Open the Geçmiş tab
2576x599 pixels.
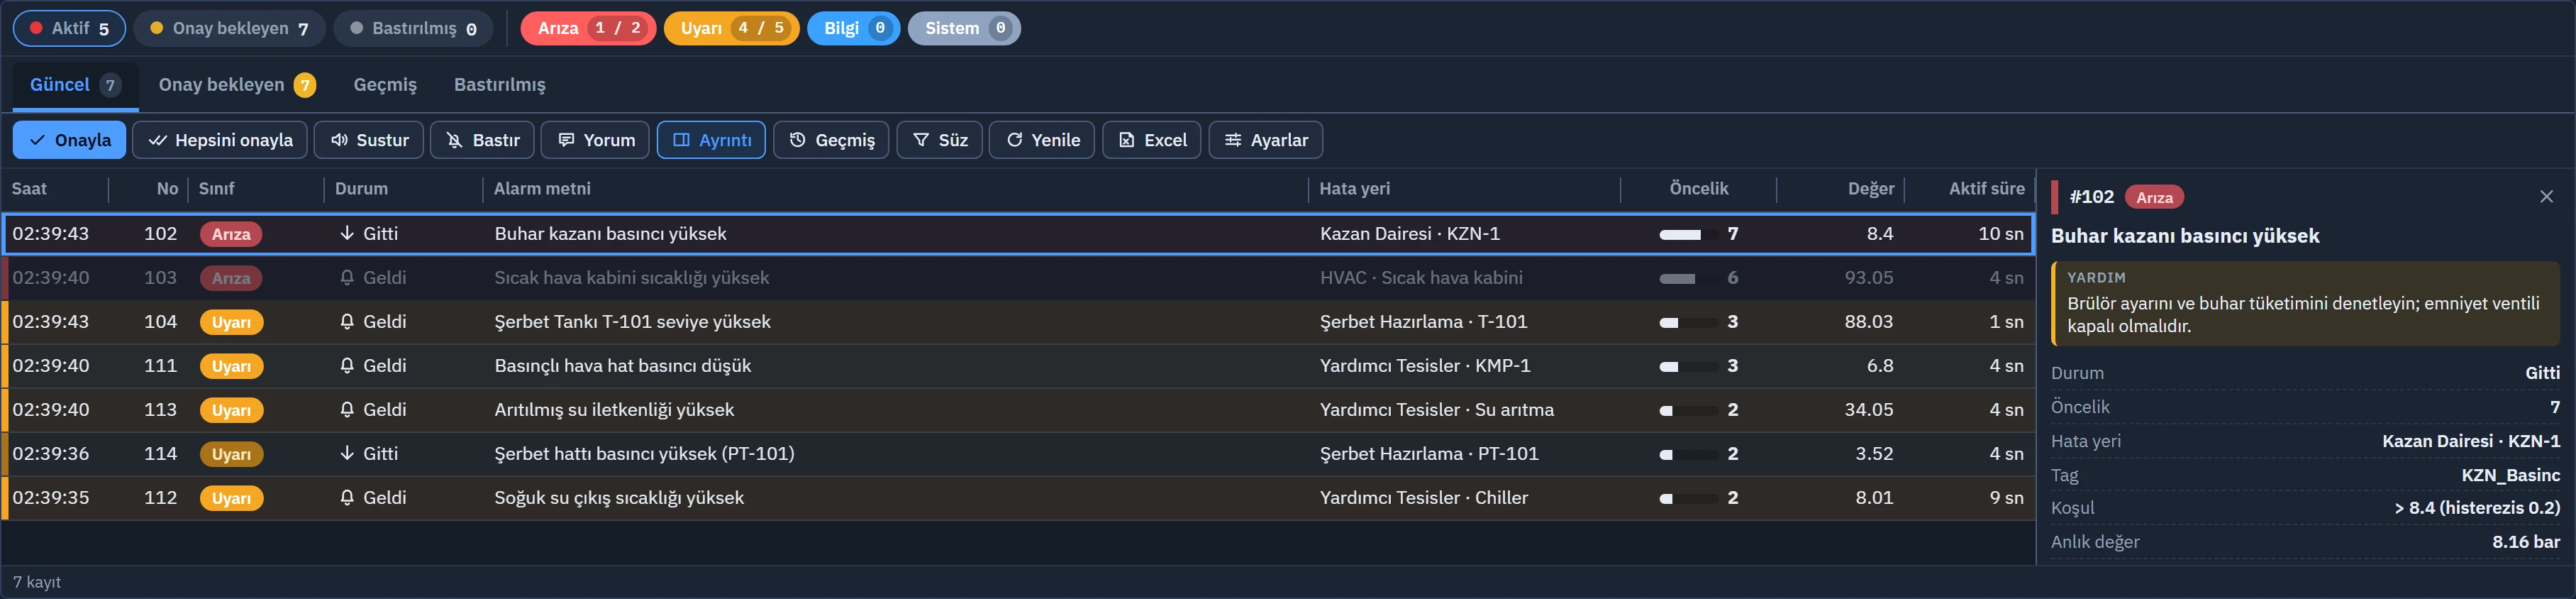[x=385, y=85]
